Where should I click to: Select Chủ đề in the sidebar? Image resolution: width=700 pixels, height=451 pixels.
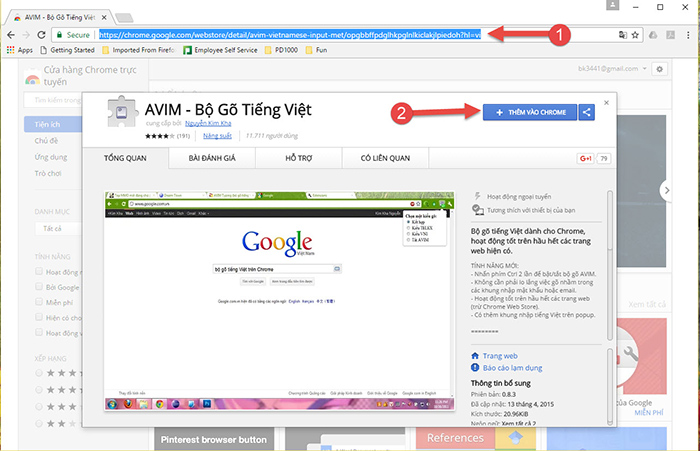46,141
